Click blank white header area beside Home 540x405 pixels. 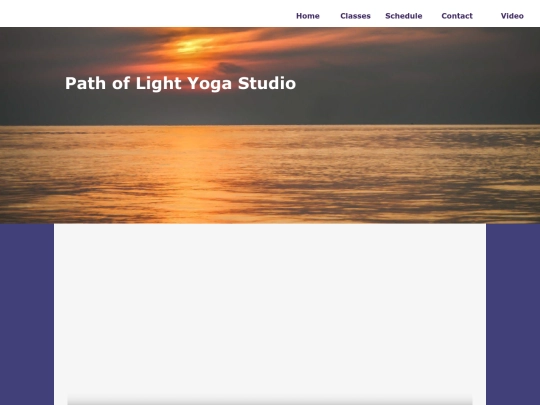point(145,14)
